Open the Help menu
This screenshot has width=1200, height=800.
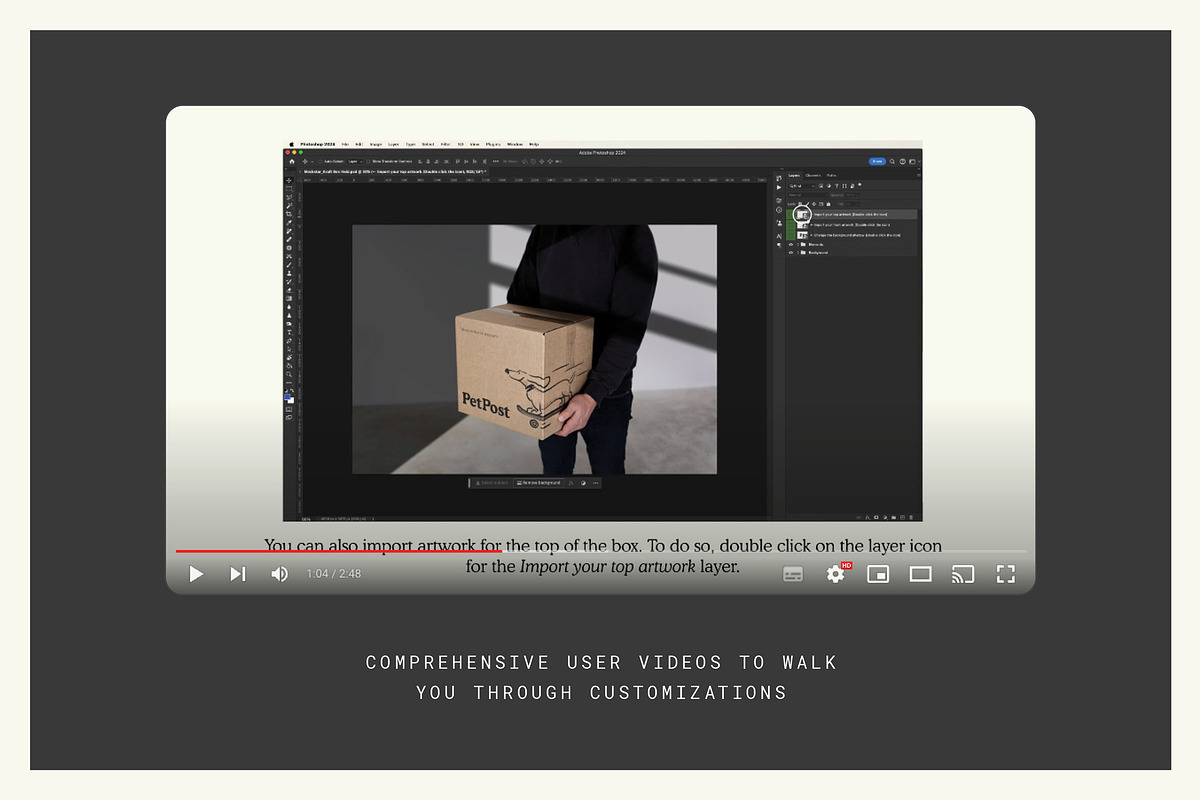[534, 144]
